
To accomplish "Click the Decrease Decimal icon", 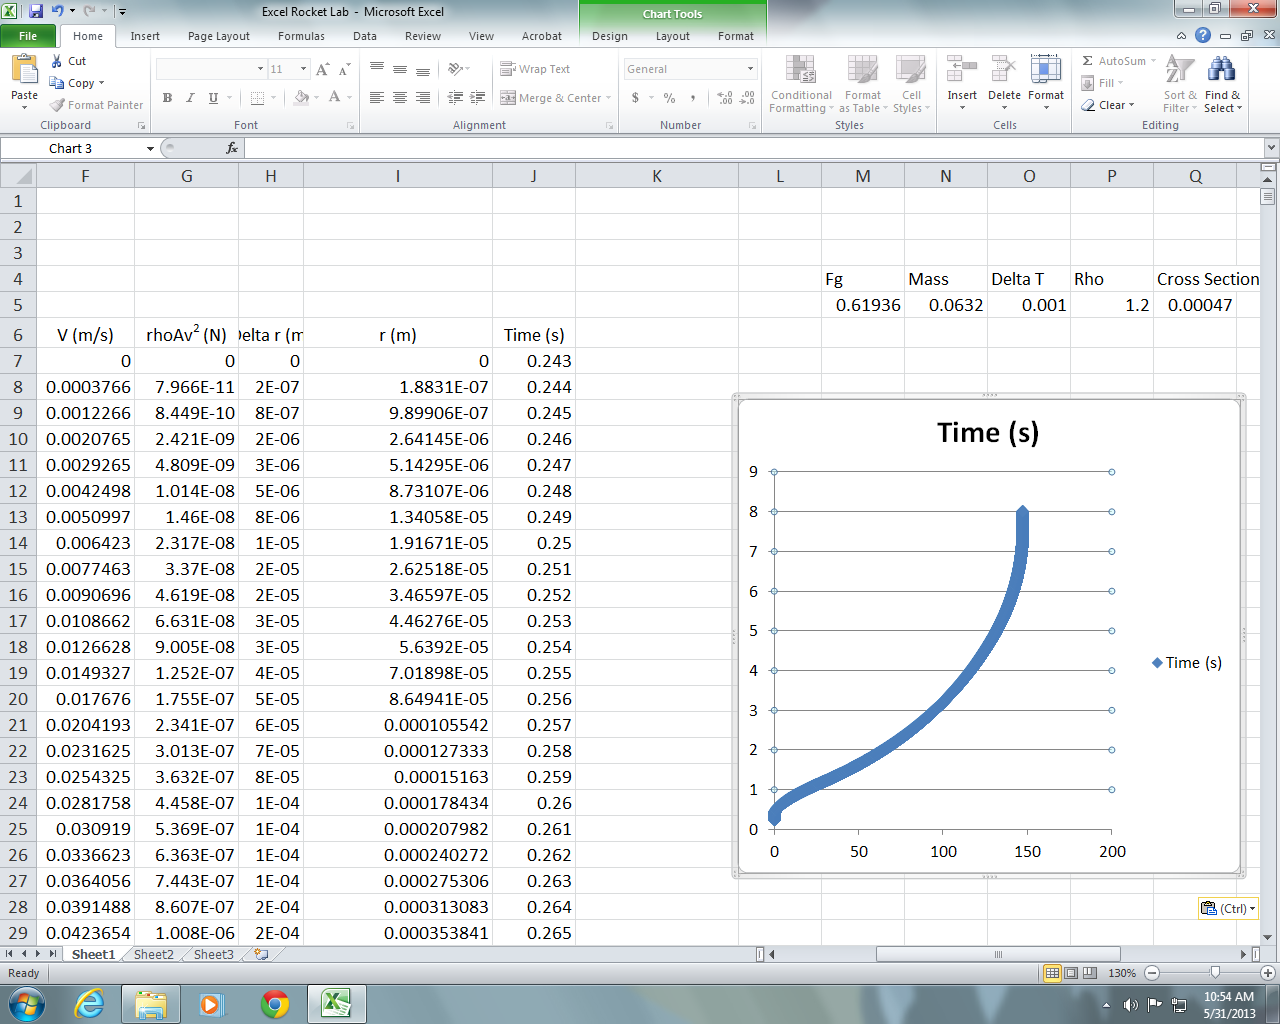I will pos(748,98).
